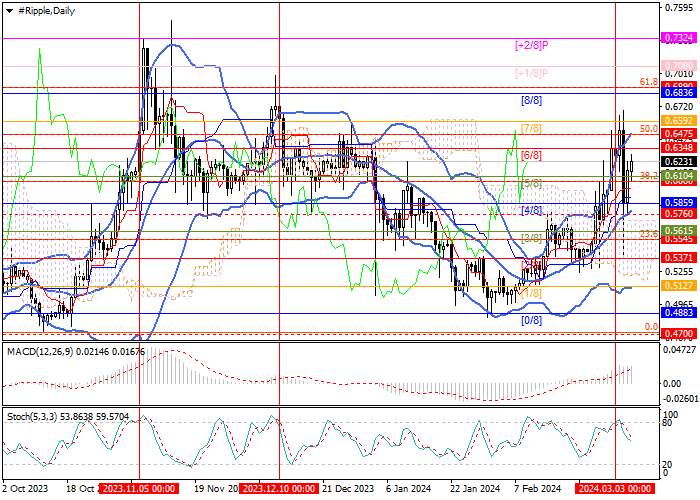The width and height of the screenshot is (700, 500).
Task: Select the 2023.11.05 00:00 date marker
Action: (139, 488)
